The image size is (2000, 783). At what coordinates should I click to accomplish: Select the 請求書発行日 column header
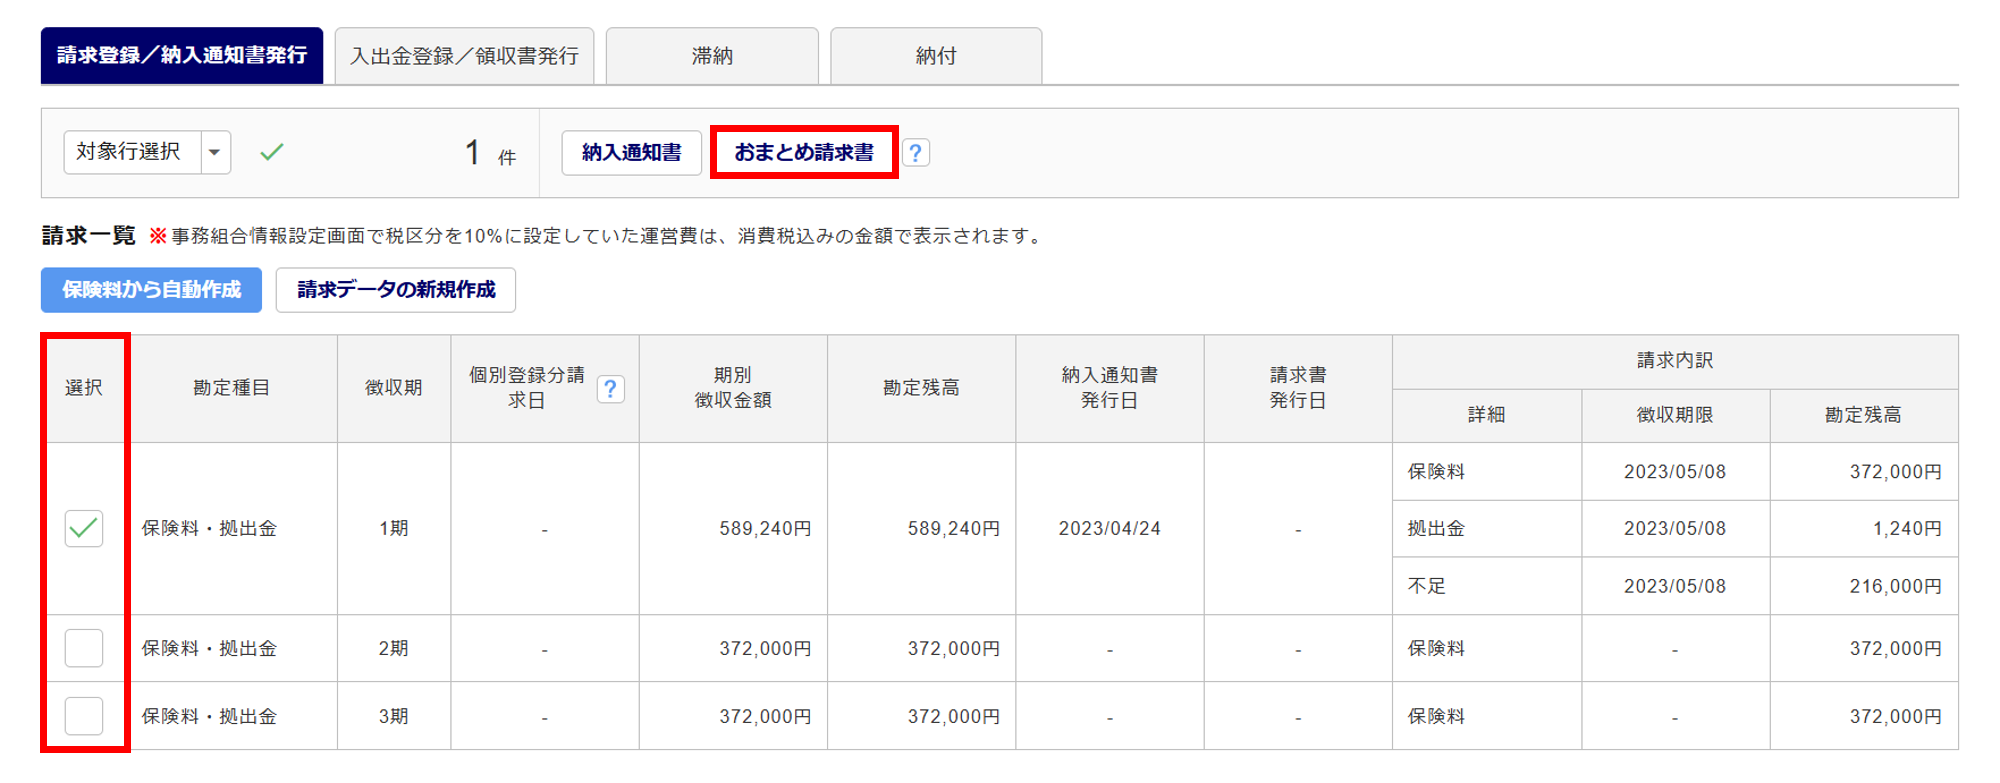point(1298,388)
